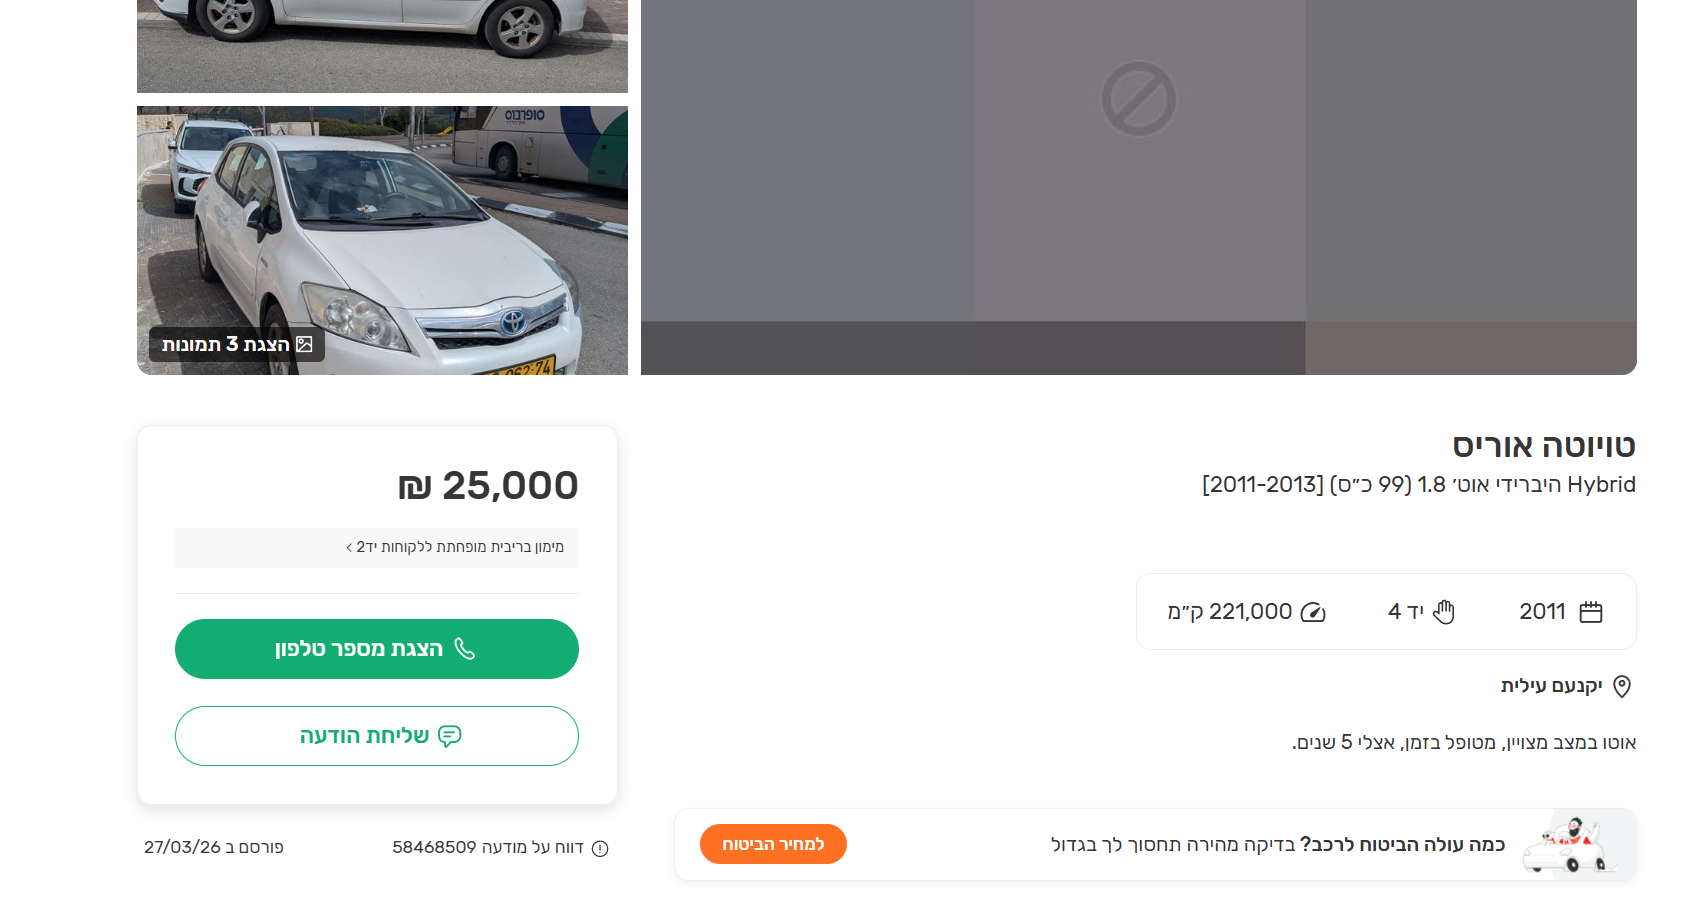The image size is (1706, 910).
Task: Click the calendar icon beside 2011
Action: [1590, 612]
